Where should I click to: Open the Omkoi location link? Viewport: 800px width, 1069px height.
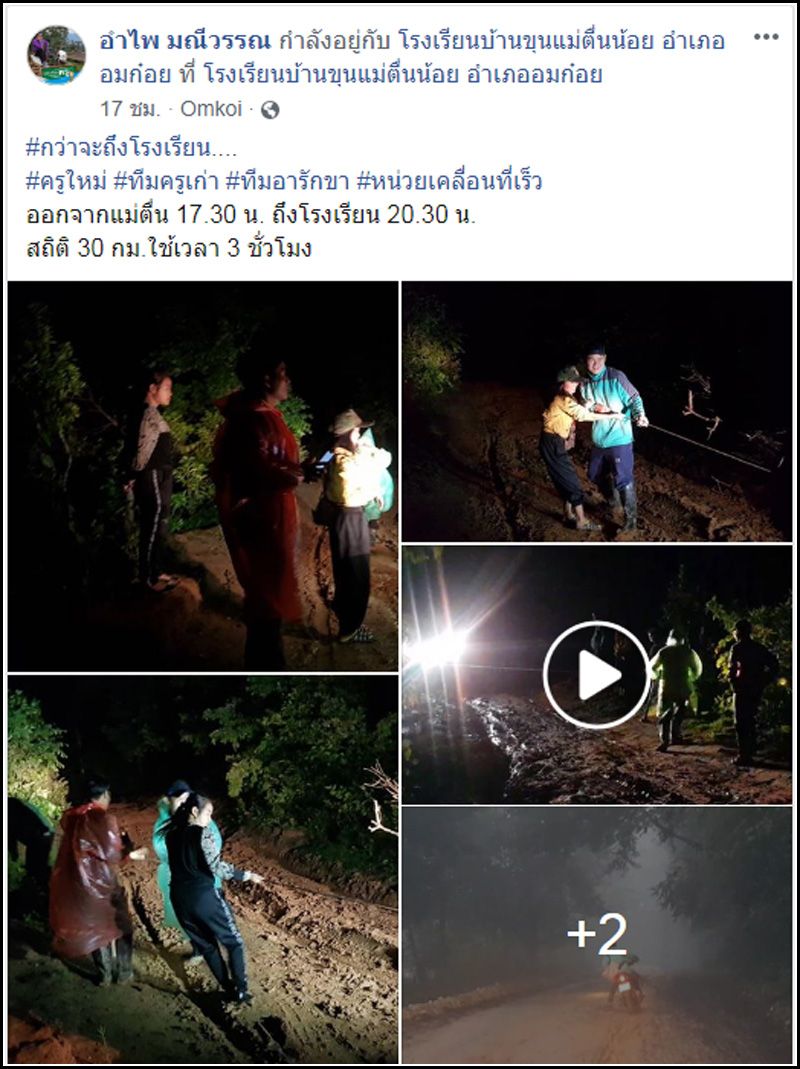211,109
